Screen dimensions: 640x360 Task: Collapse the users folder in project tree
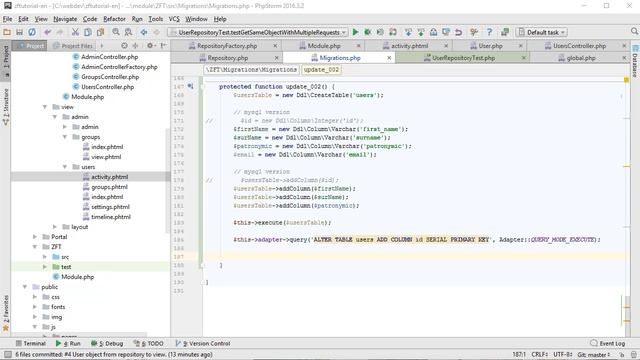(65, 167)
